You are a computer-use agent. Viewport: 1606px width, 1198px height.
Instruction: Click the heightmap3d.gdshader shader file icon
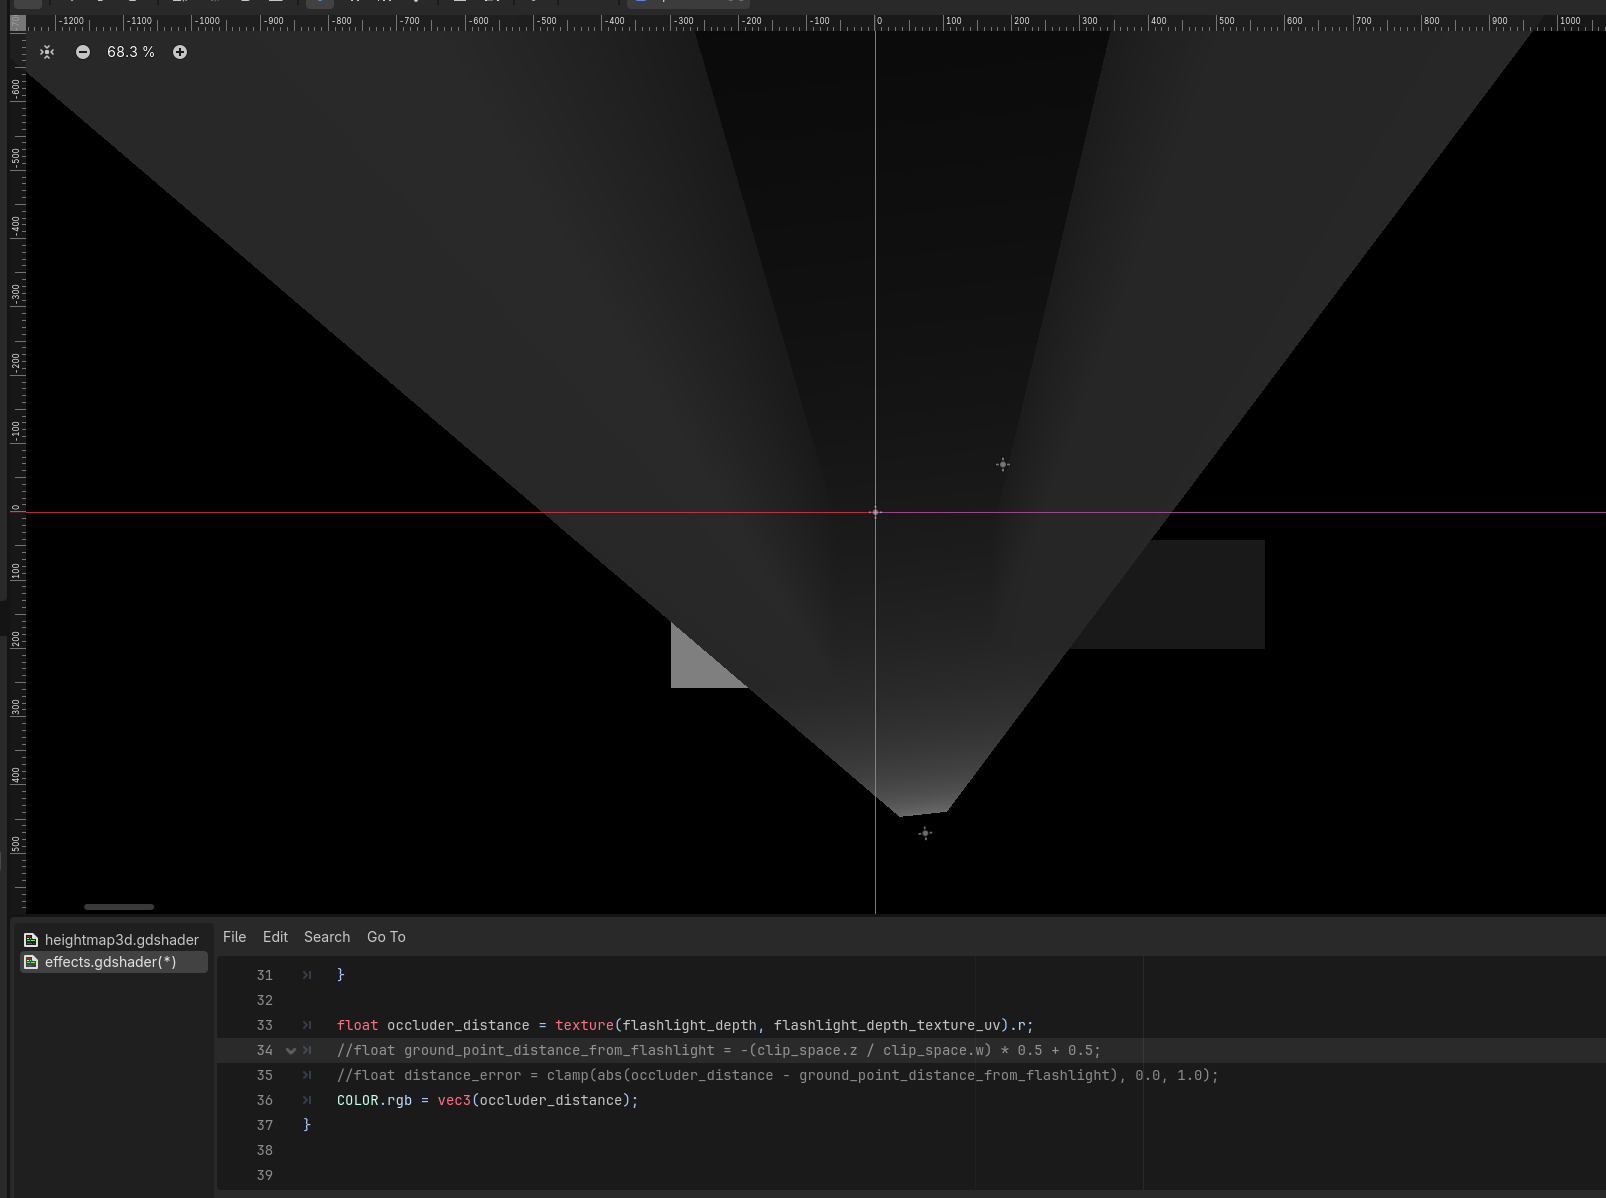coord(31,940)
